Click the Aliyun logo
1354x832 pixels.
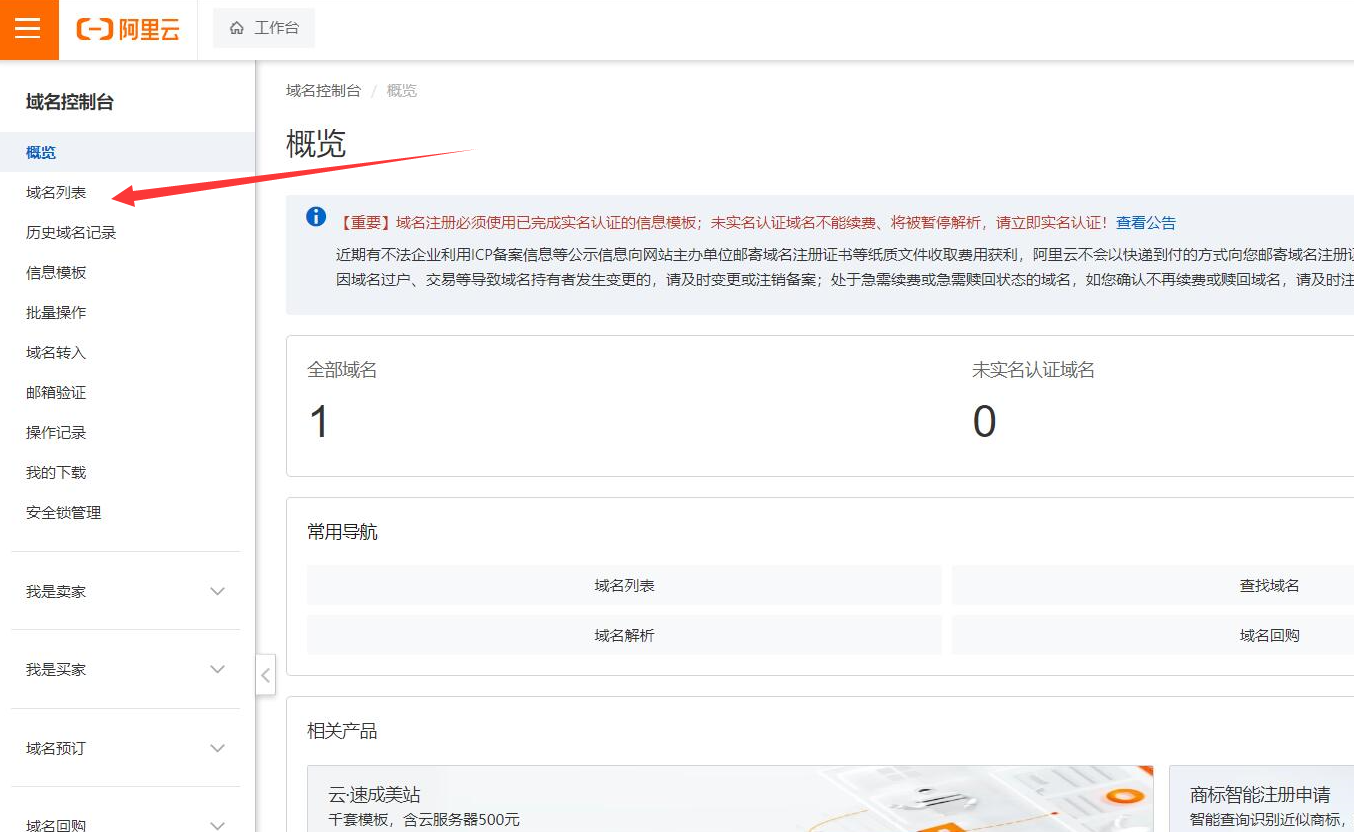tap(128, 29)
